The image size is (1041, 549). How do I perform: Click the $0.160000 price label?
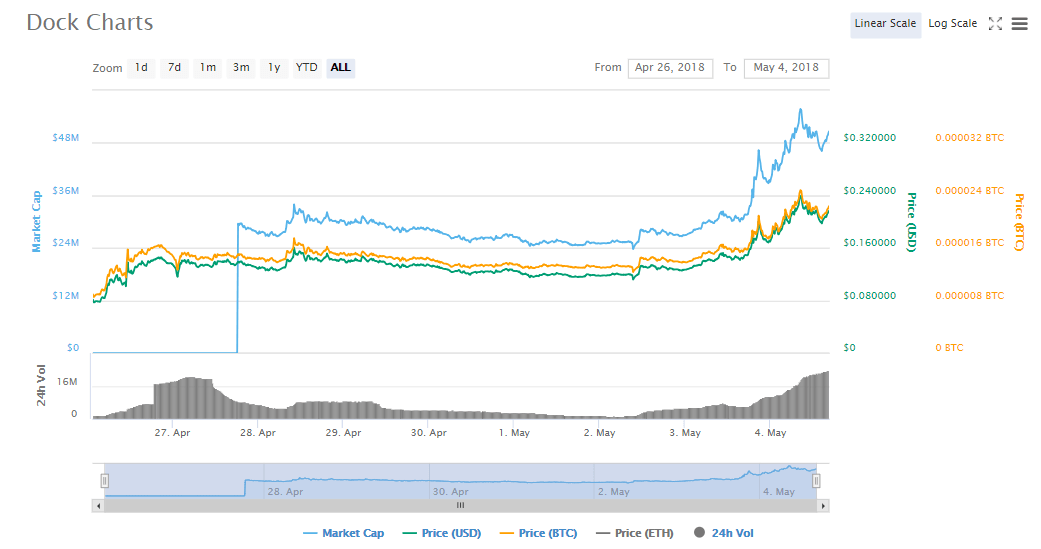[870, 243]
